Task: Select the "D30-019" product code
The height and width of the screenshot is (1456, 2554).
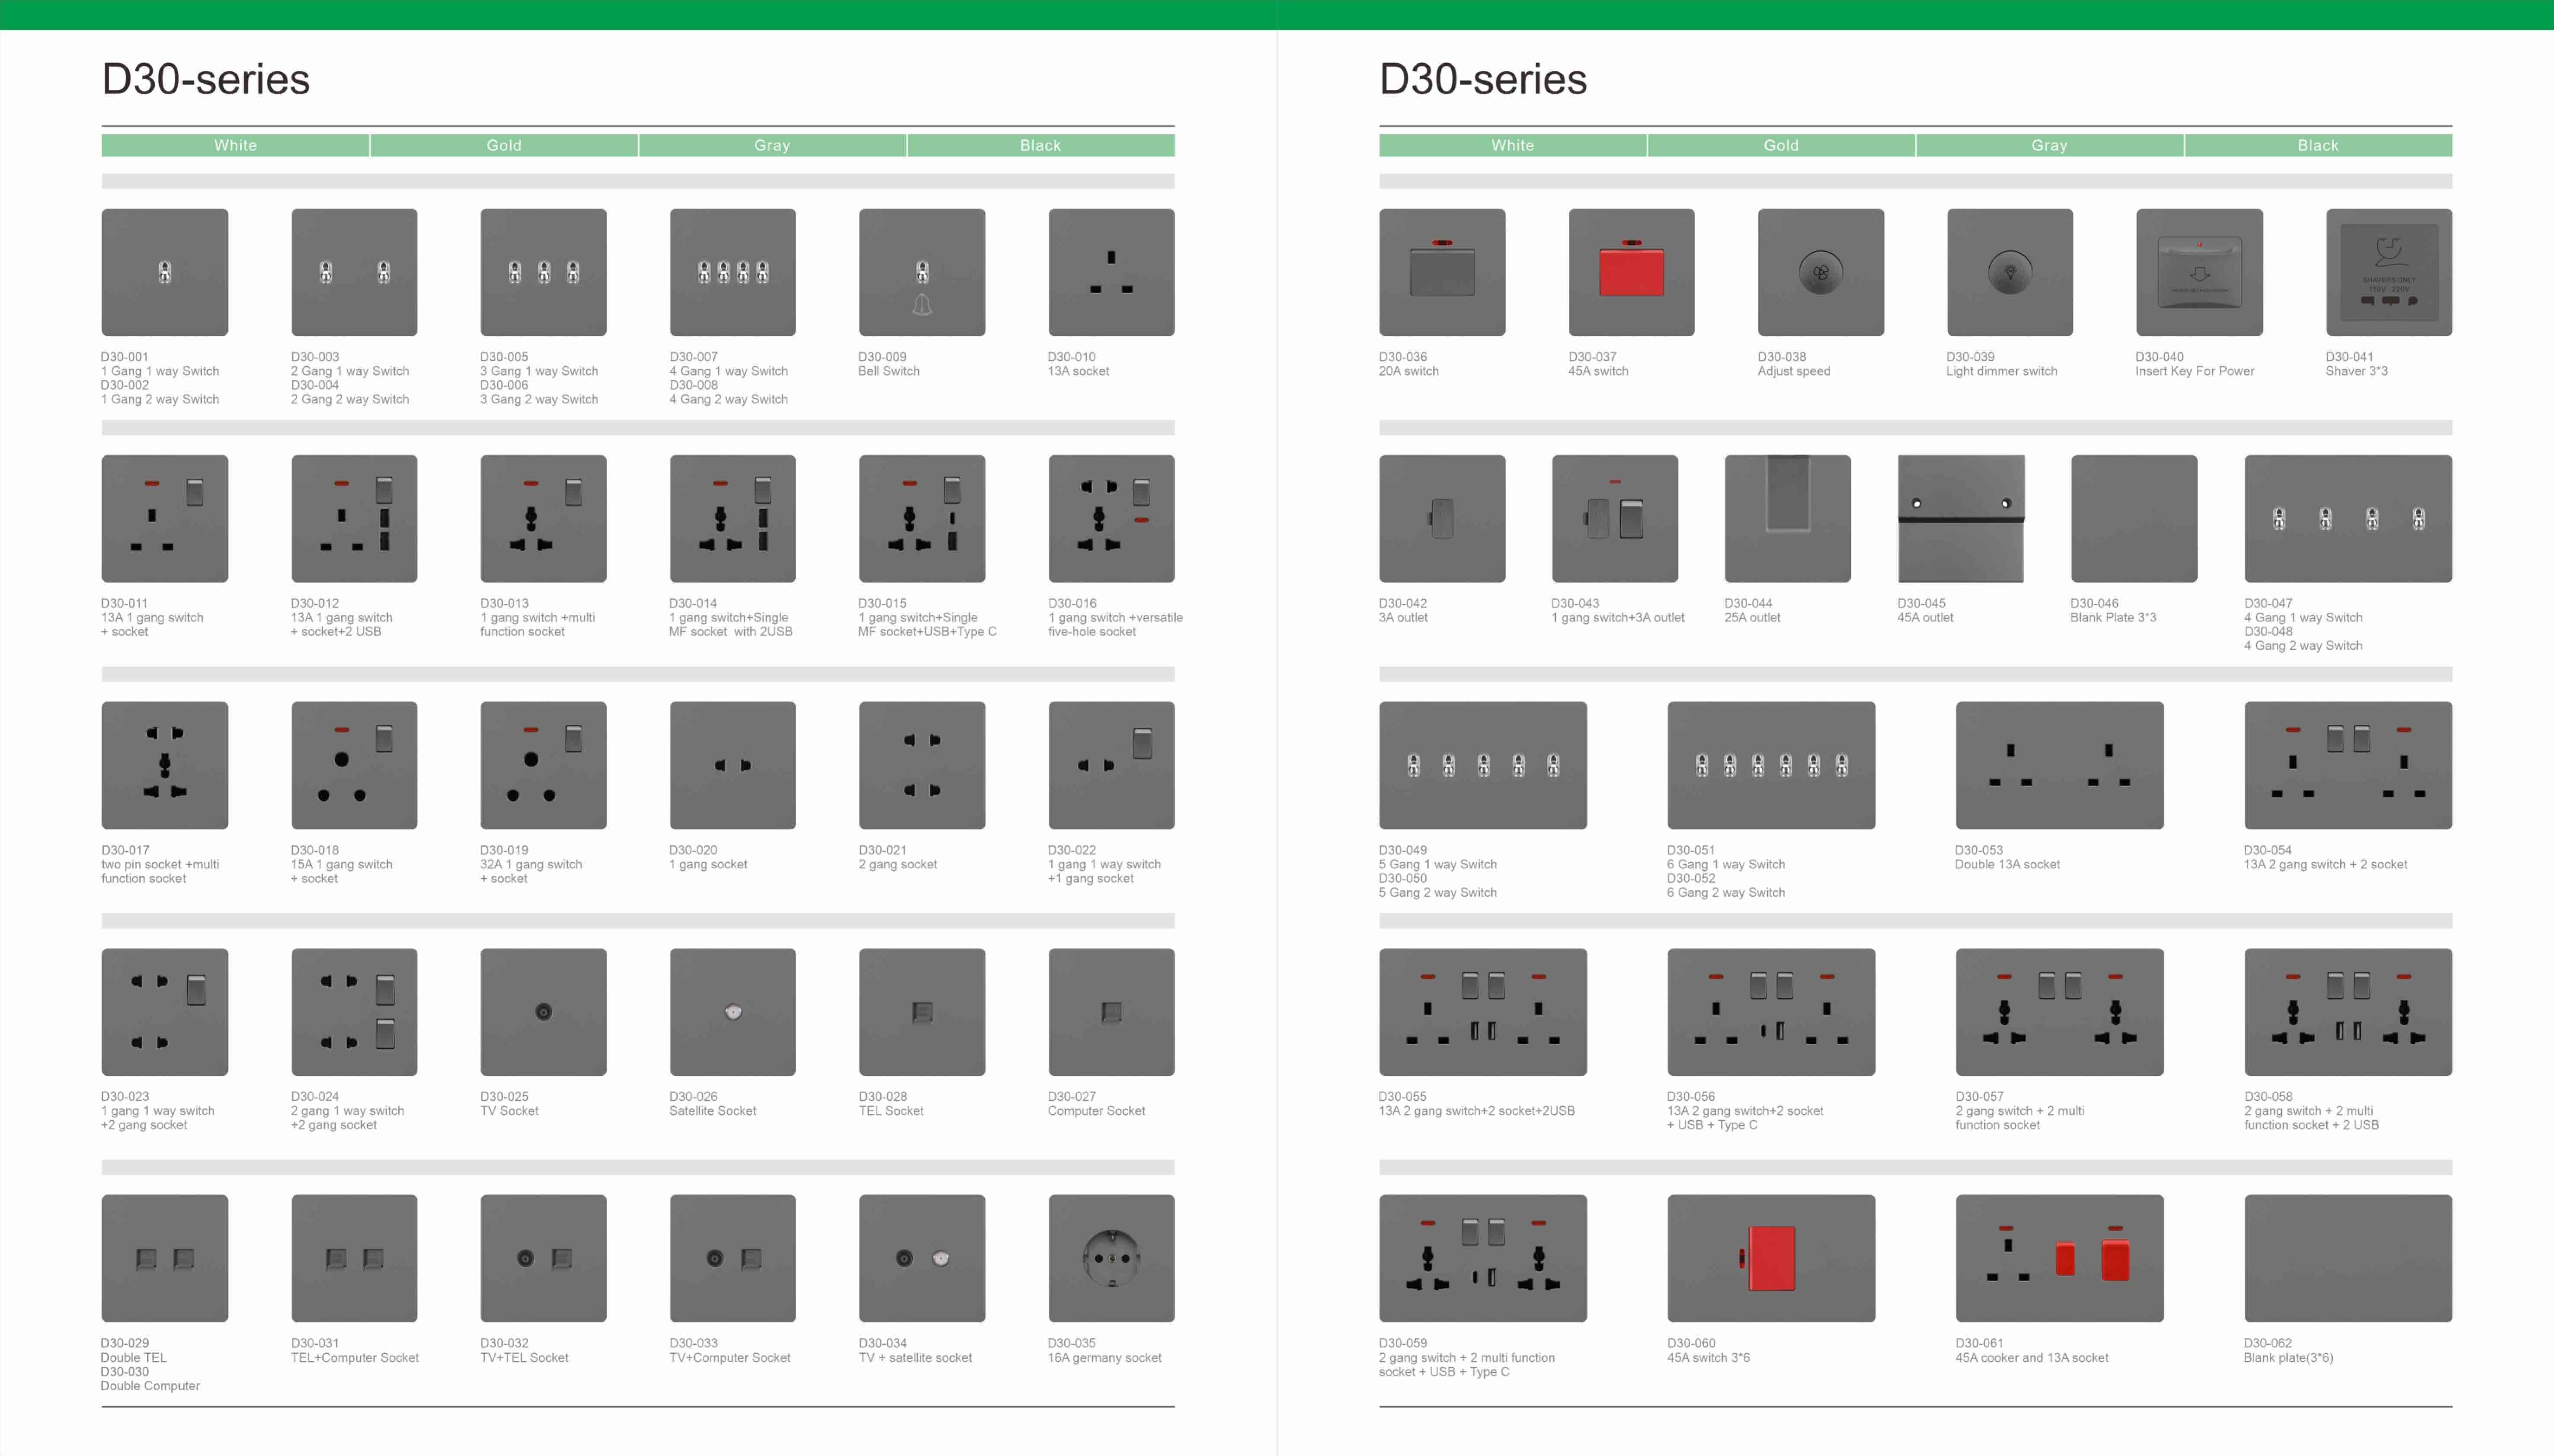Action: pyautogui.click(x=504, y=850)
